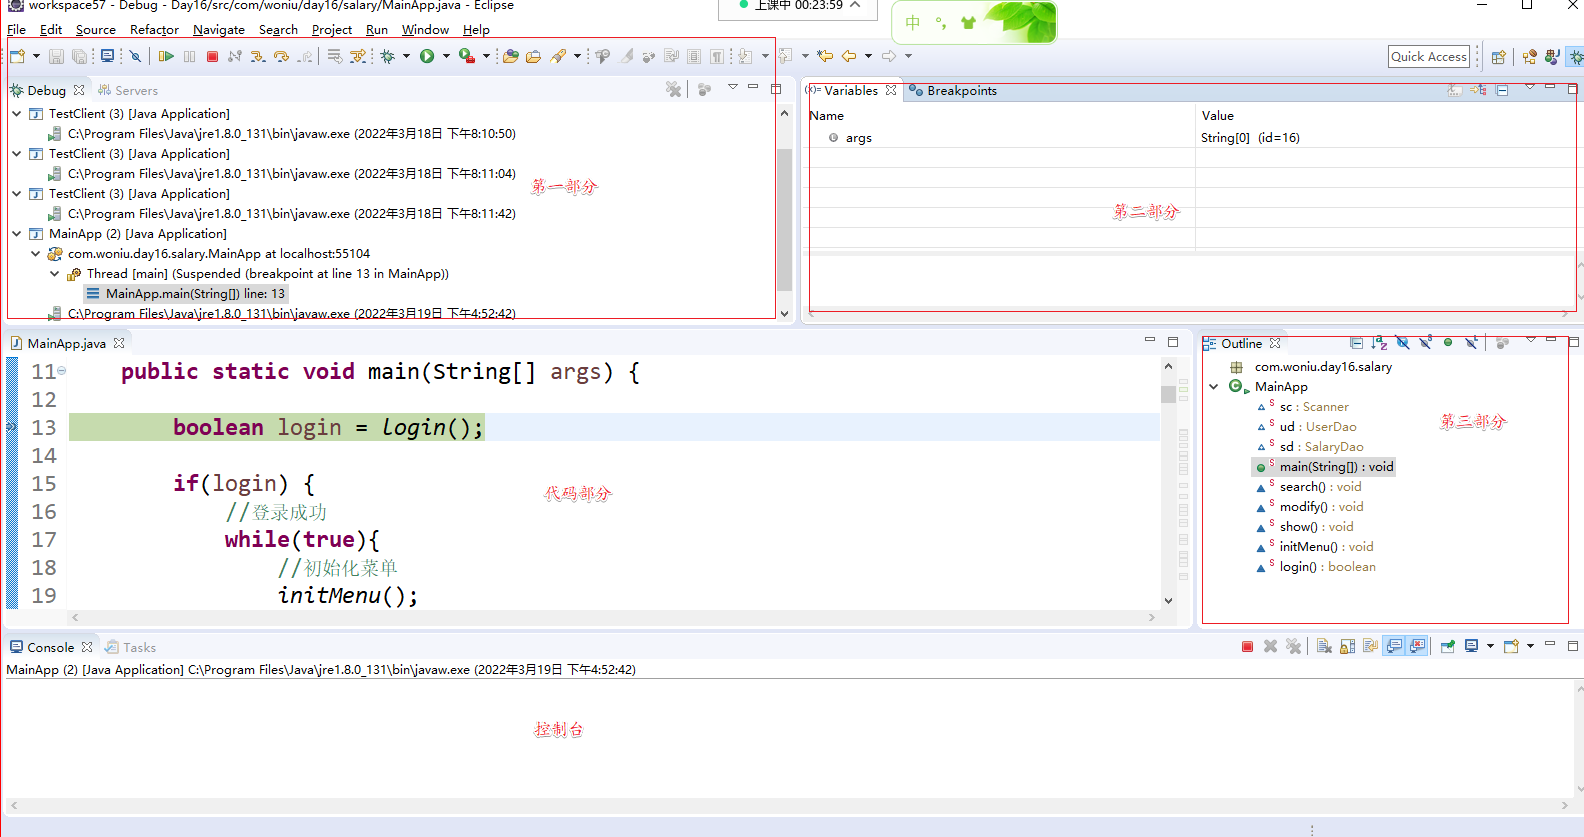Click the Quick Access field
This screenshot has height=837, width=1584.
pos(1429,57)
